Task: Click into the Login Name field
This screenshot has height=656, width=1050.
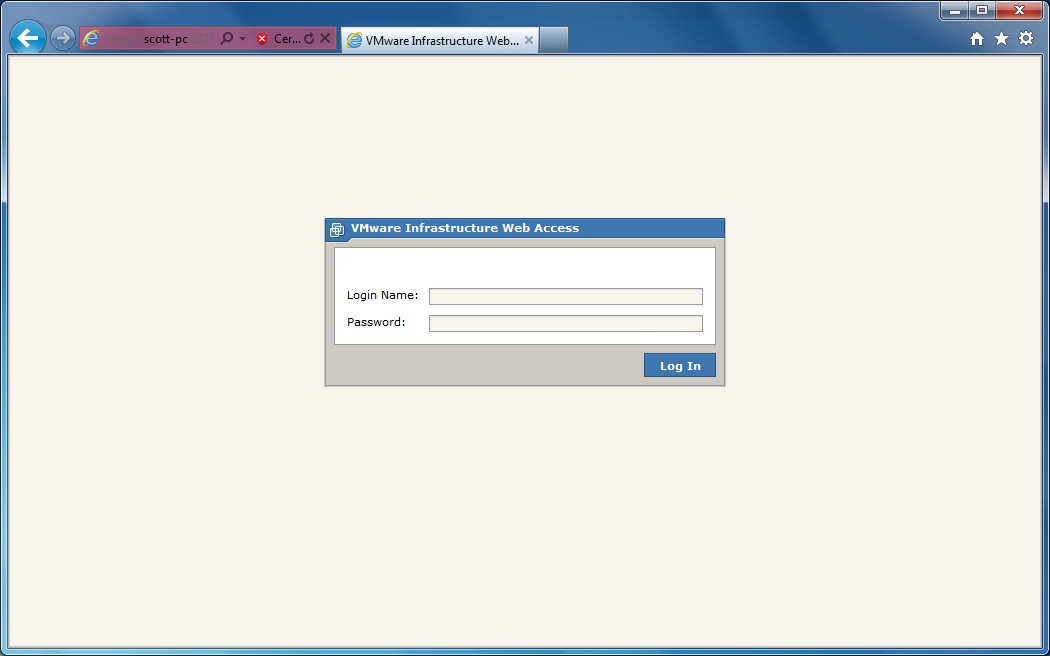Action: pos(565,296)
